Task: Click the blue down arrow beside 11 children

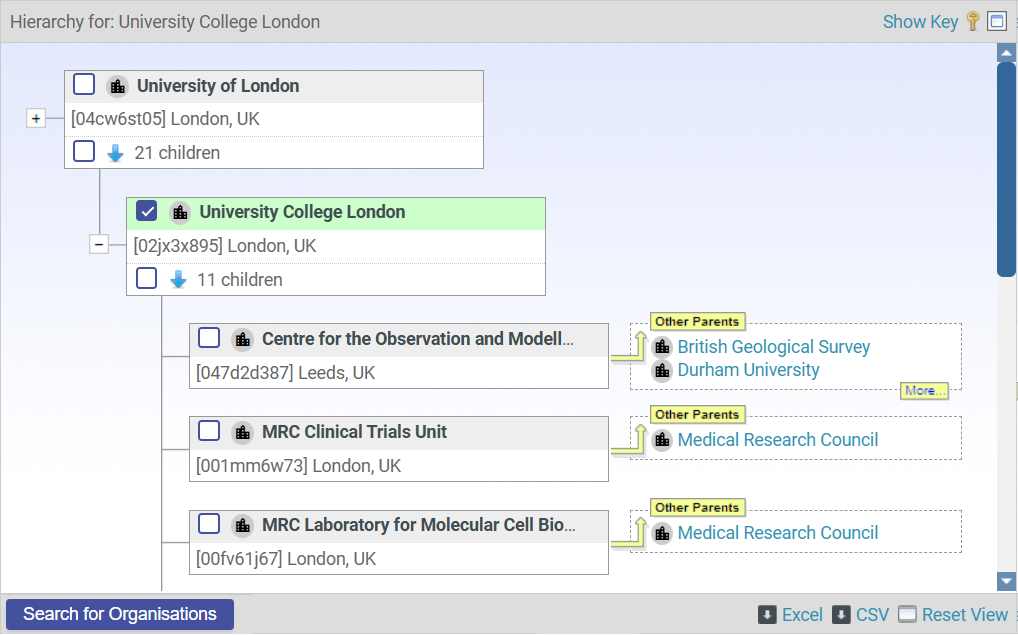Action: pos(178,280)
